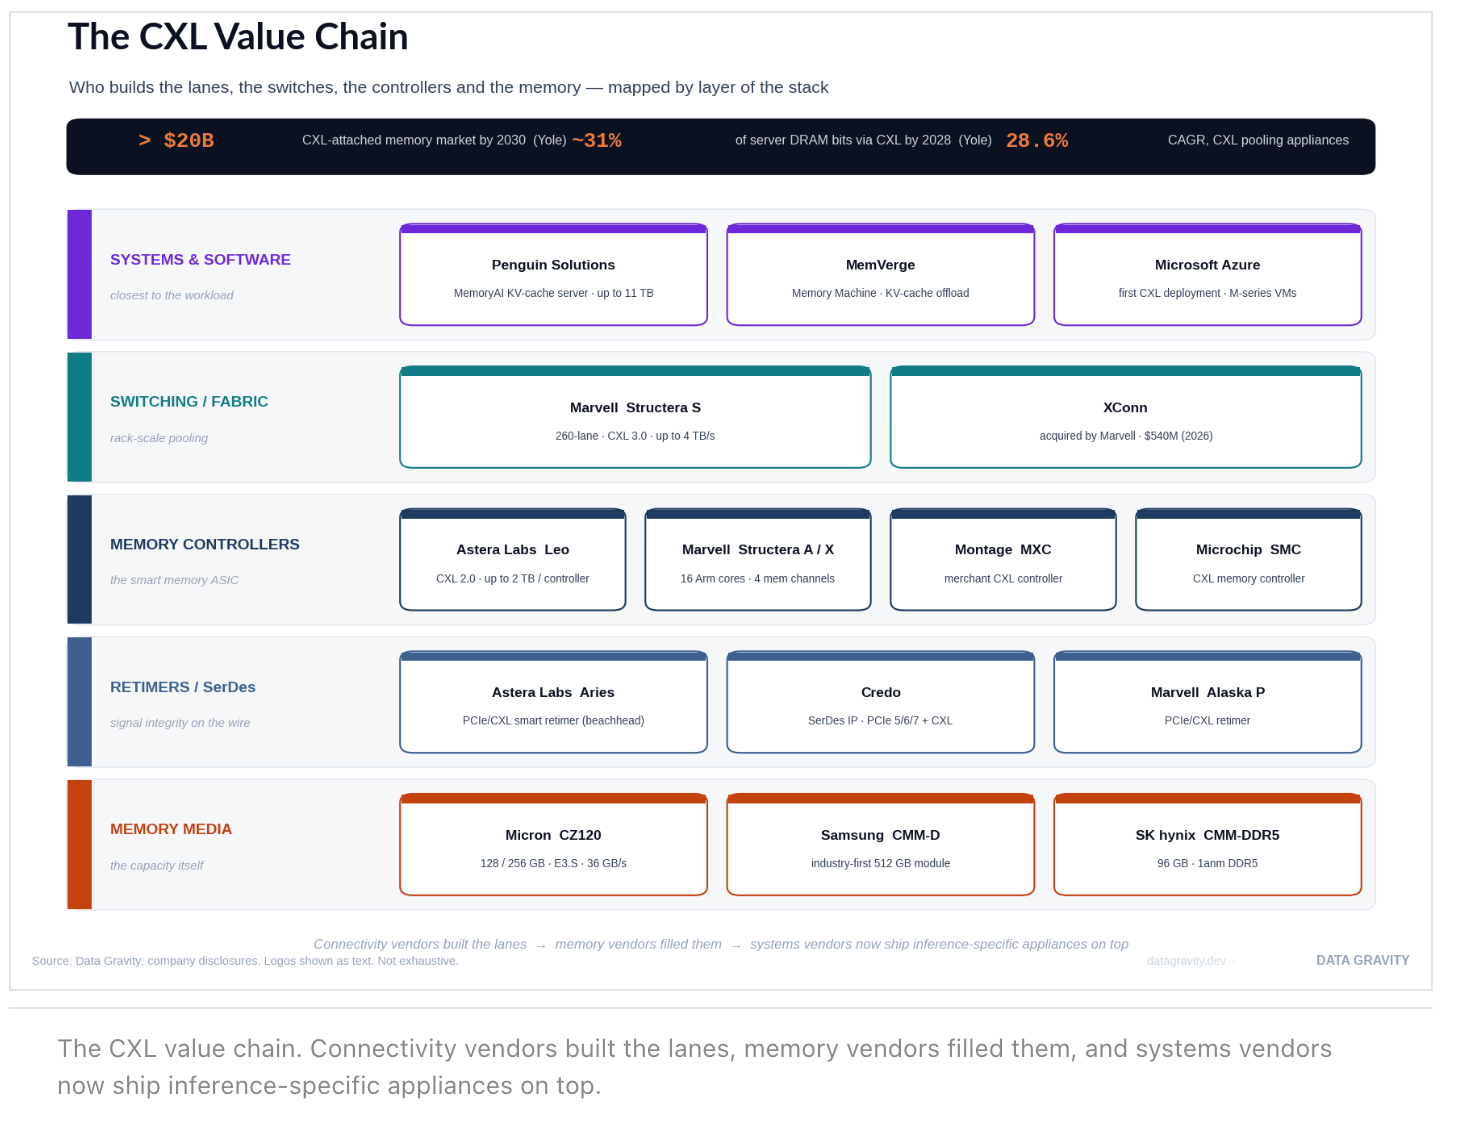1458x1126 pixels.
Task: Click the XConn card
Action: 1126,417
